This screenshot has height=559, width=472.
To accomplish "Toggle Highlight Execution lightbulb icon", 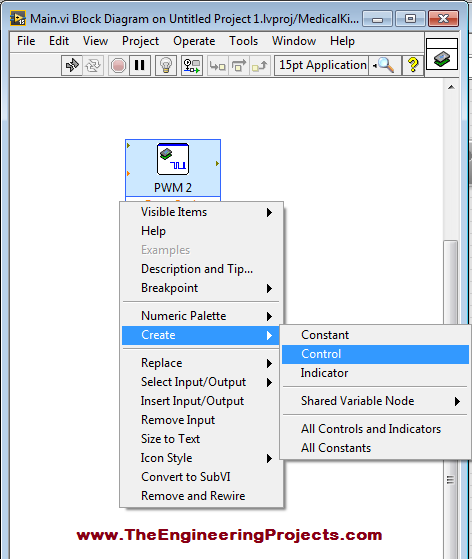I will pos(166,66).
